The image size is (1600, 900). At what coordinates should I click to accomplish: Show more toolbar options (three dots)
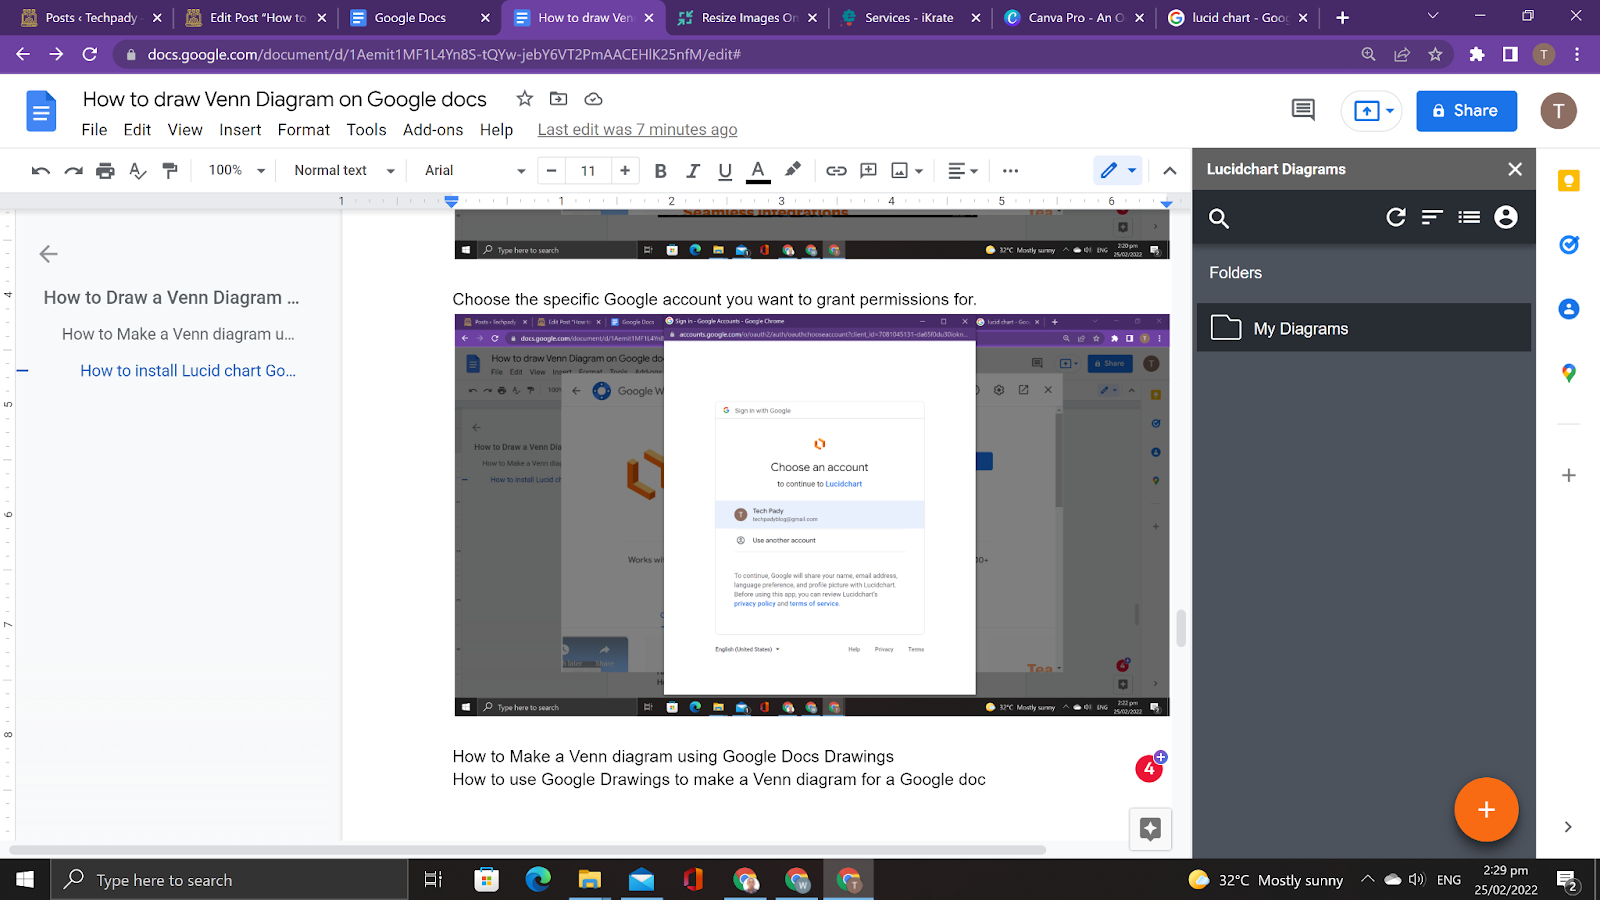coord(1010,171)
